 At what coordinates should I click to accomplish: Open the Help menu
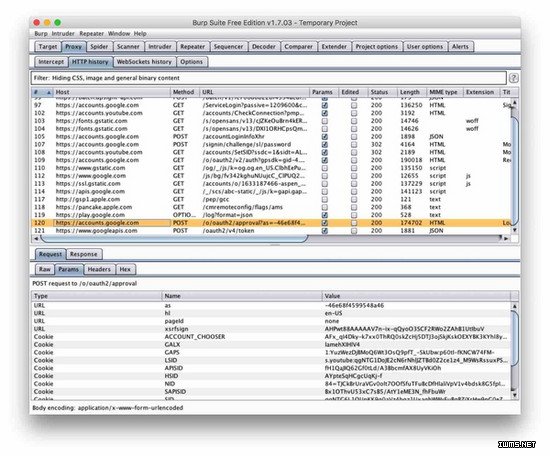(x=140, y=34)
